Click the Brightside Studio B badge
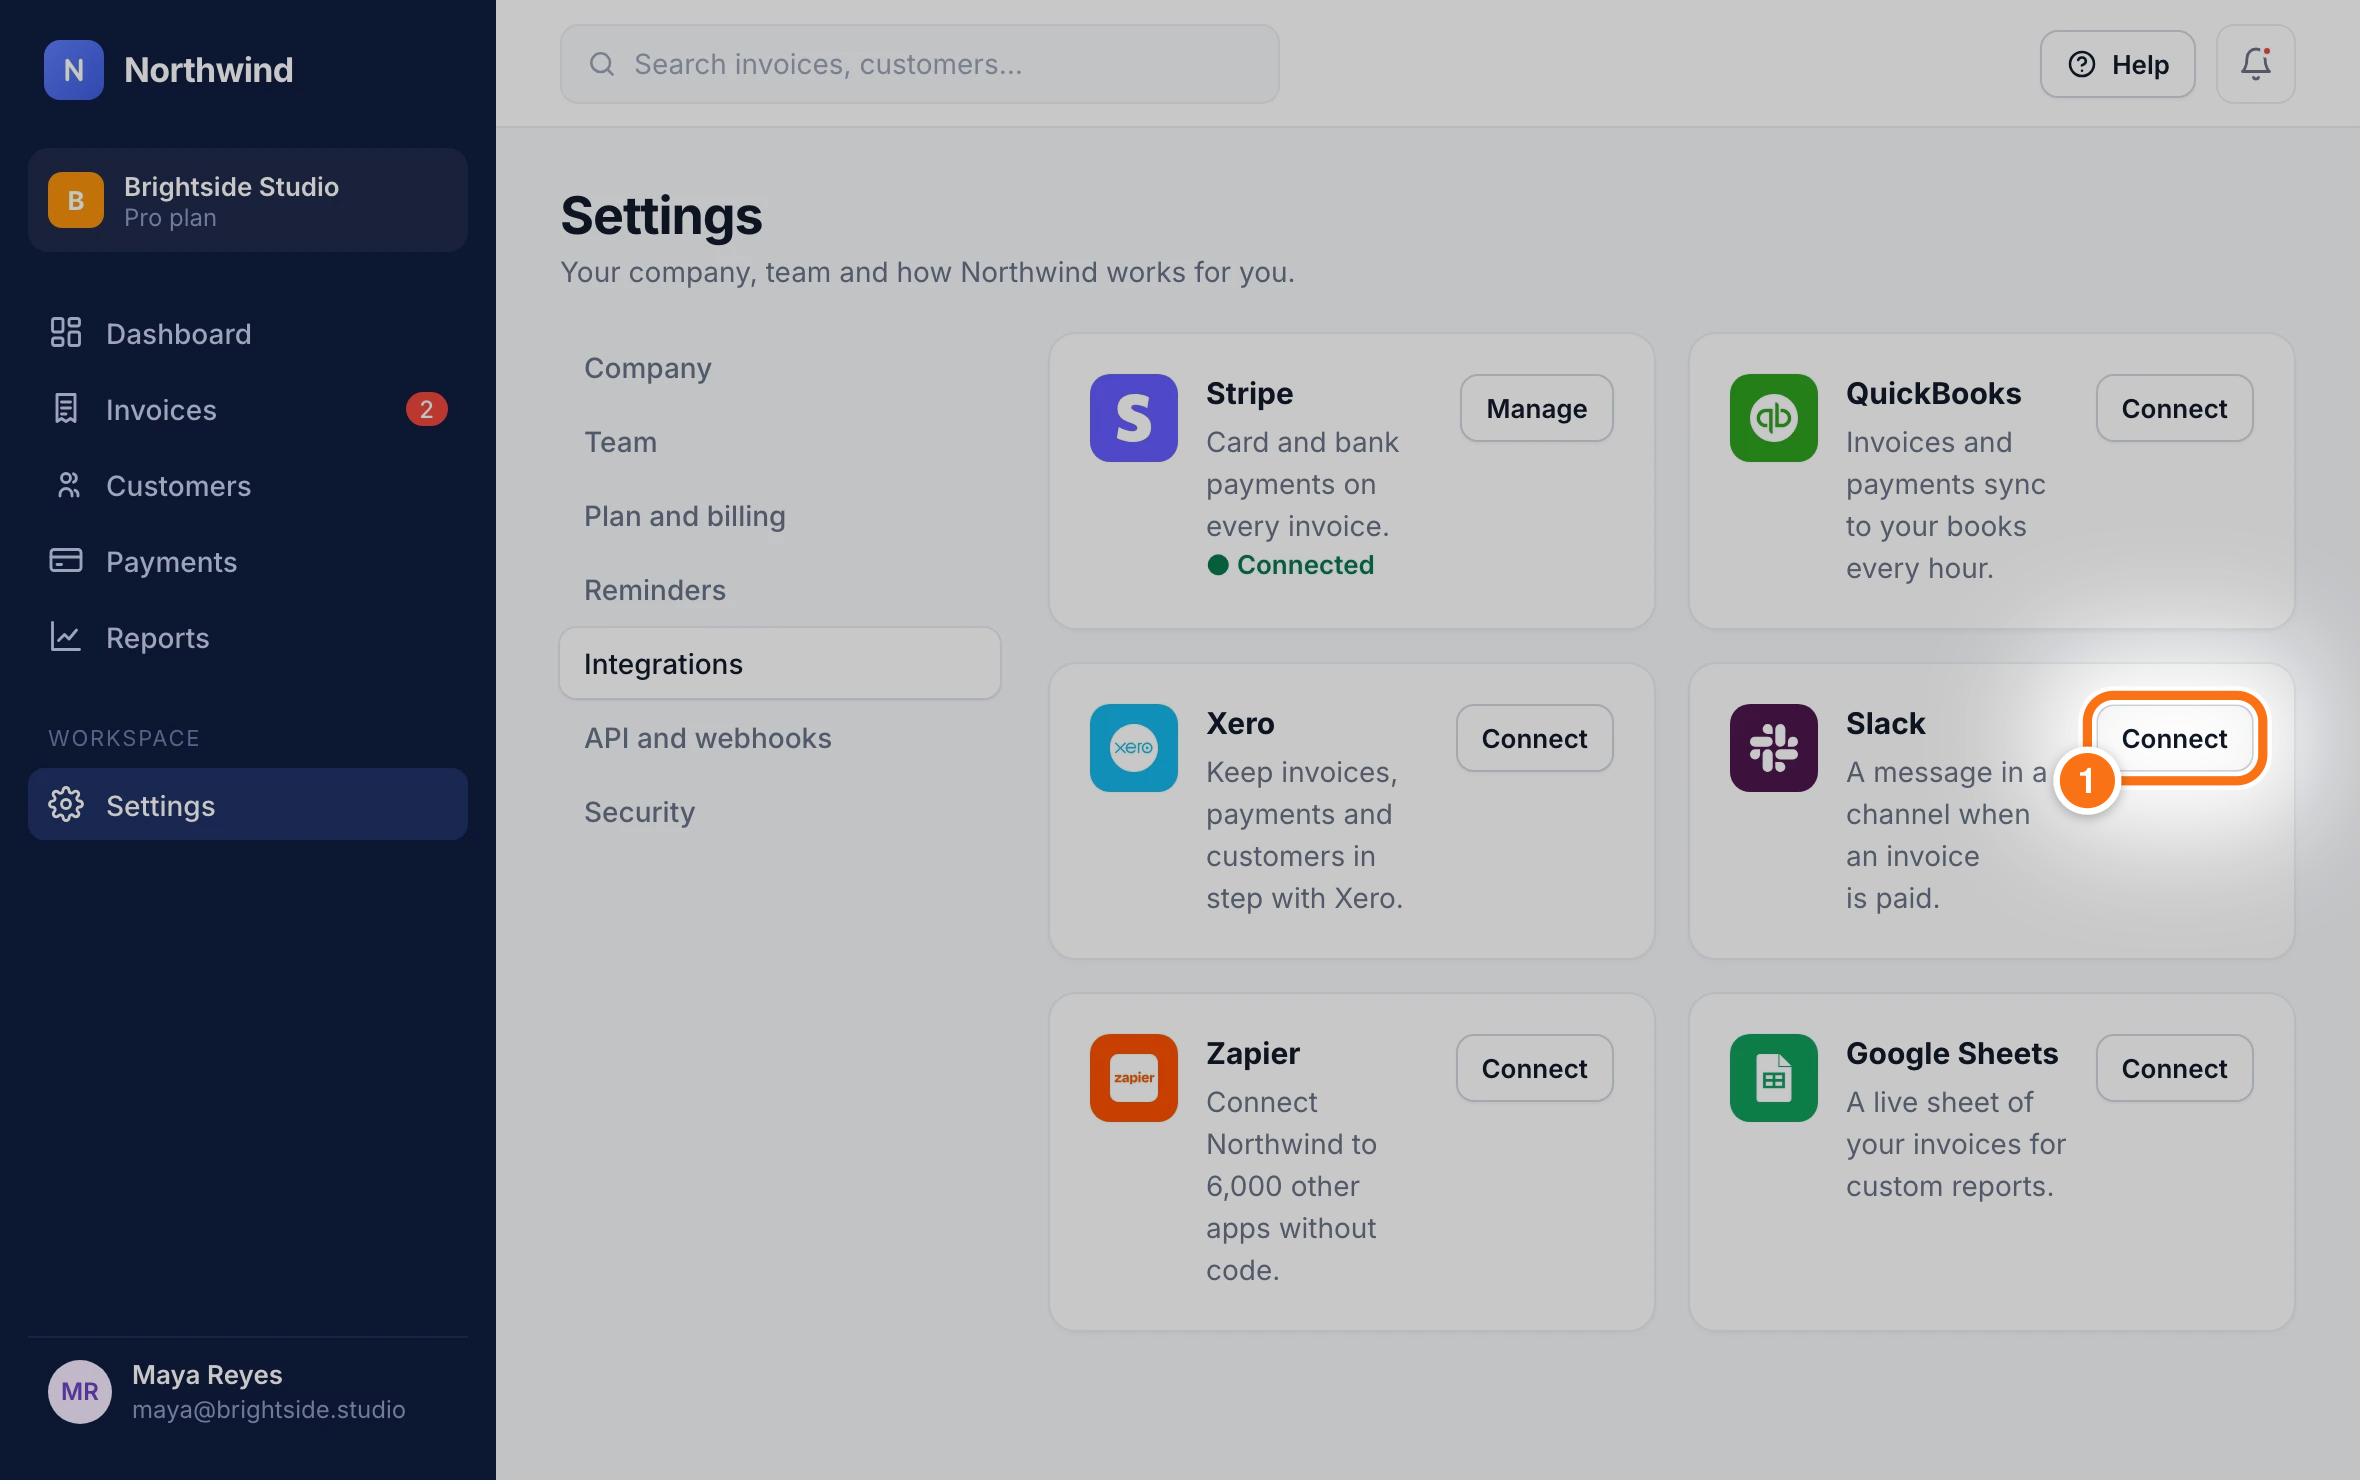This screenshot has width=2360, height=1480. 76,200
